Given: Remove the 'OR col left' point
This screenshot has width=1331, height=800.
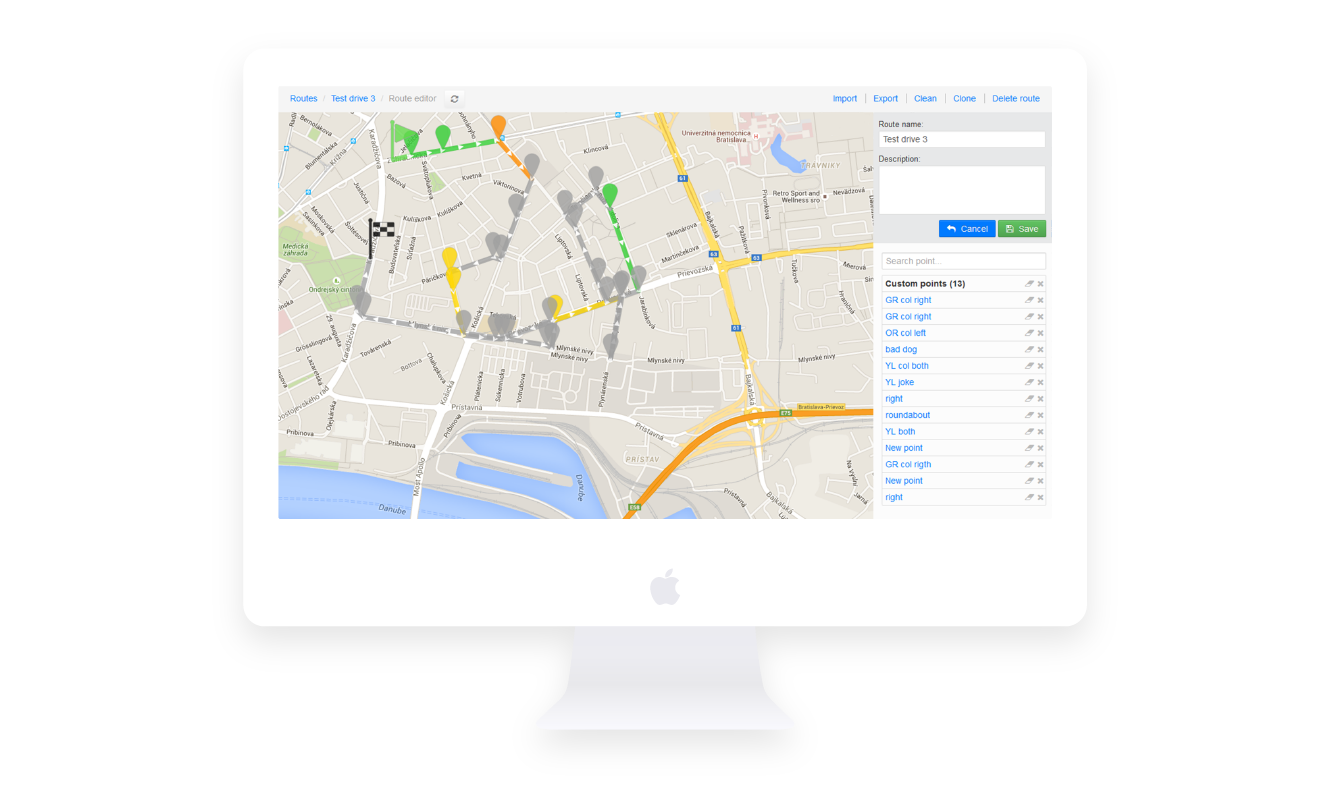Looking at the screenshot, I should click(x=1040, y=333).
